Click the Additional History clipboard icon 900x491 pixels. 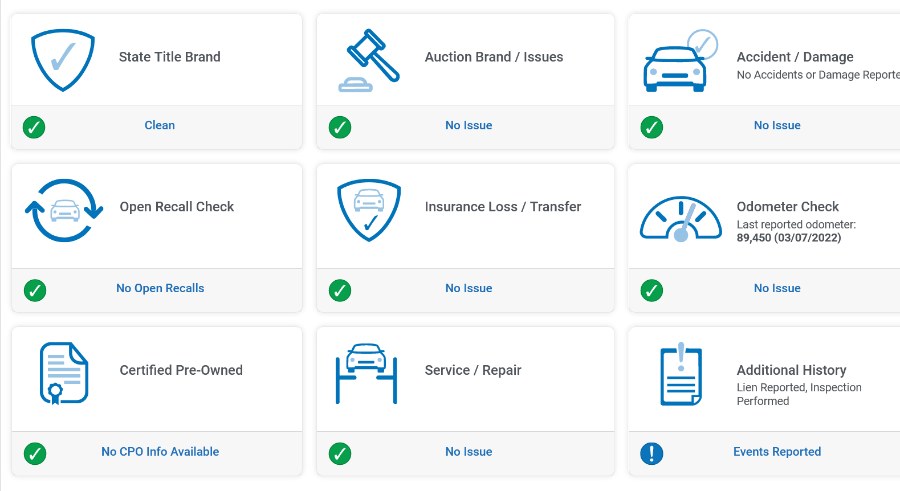[x=681, y=374]
